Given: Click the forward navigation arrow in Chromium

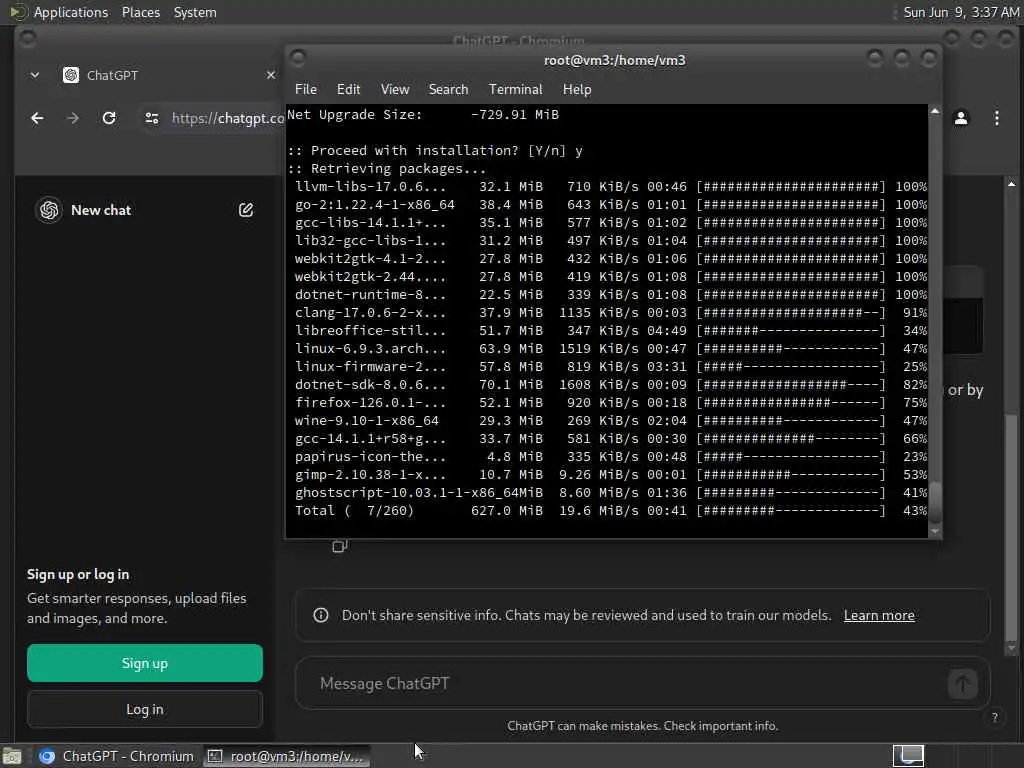Looking at the screenshot, I should pos(72,118).
